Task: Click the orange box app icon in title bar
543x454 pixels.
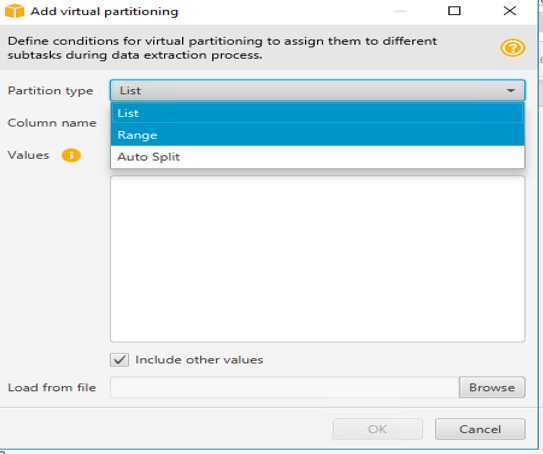Action: click(14, 11)
